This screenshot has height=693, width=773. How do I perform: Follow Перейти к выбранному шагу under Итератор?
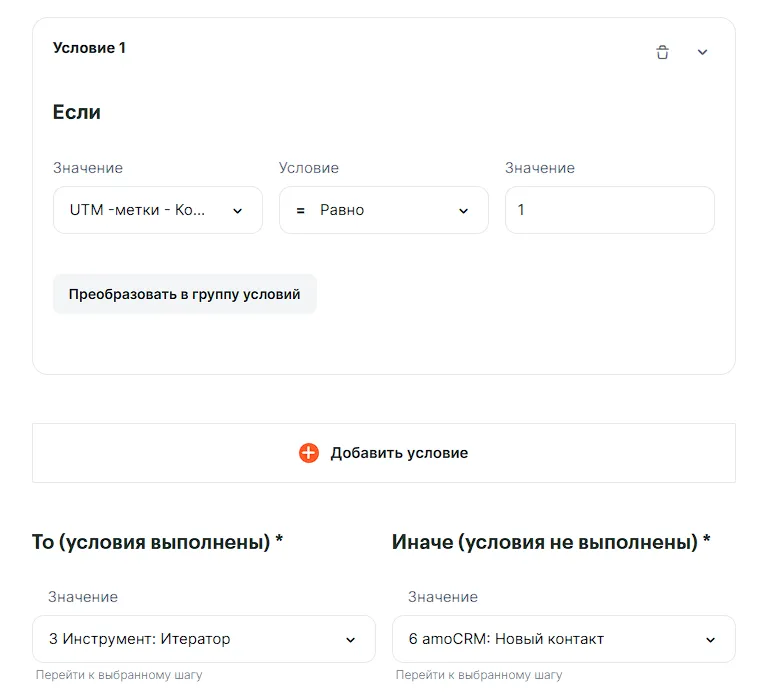(119, 675)
